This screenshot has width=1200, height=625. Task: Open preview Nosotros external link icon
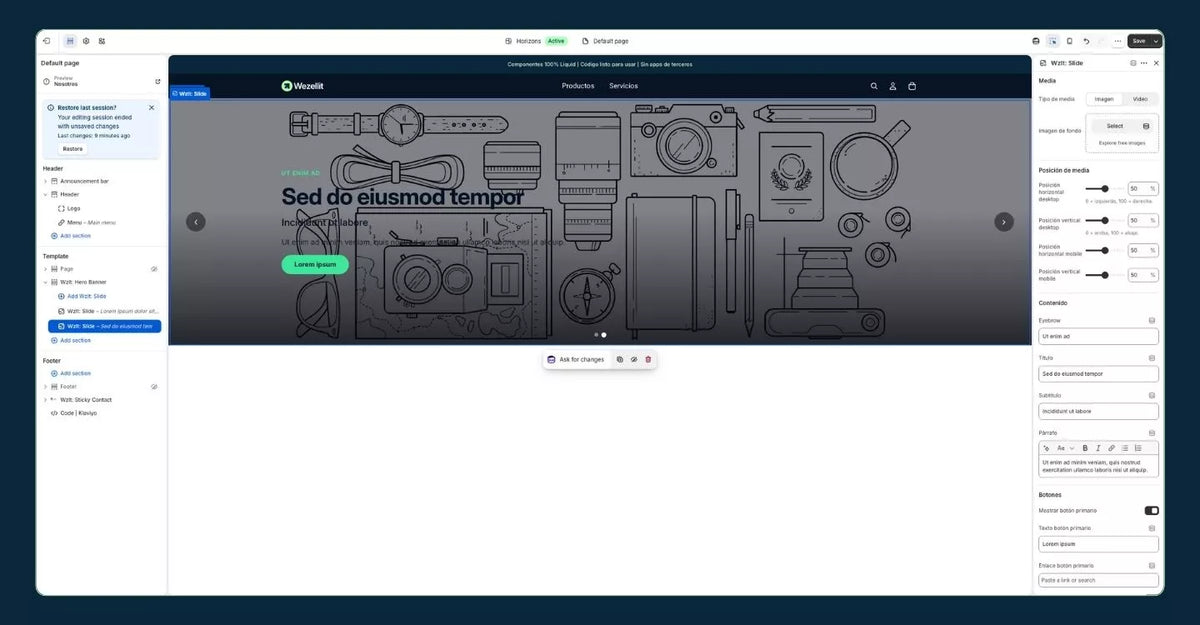click(157, 81)
